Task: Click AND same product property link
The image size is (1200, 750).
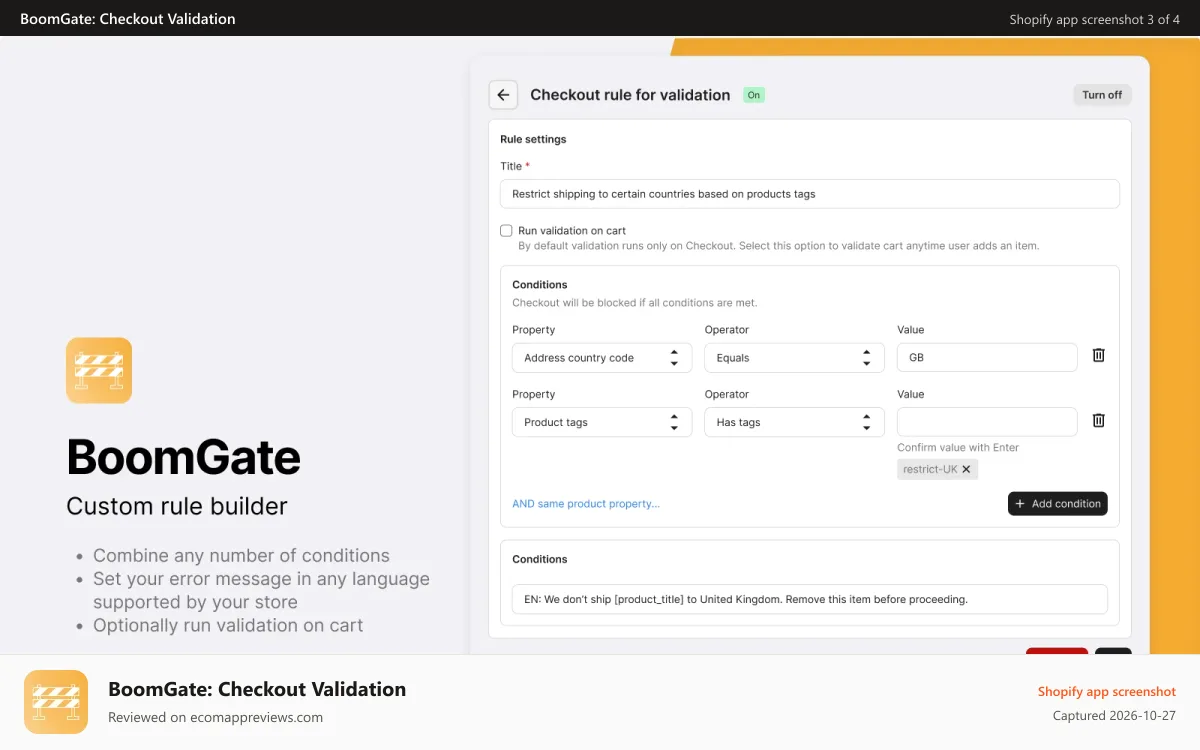Action: click(x=586, y=504)
